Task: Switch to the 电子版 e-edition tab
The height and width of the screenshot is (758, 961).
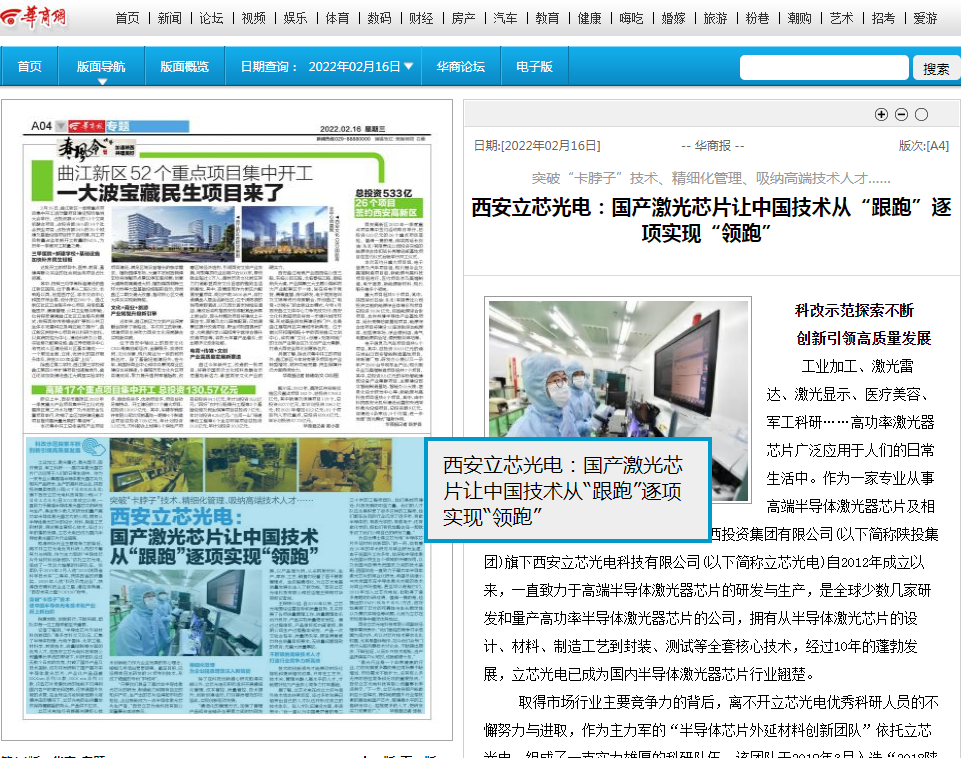Action: [x=534, y=67]
